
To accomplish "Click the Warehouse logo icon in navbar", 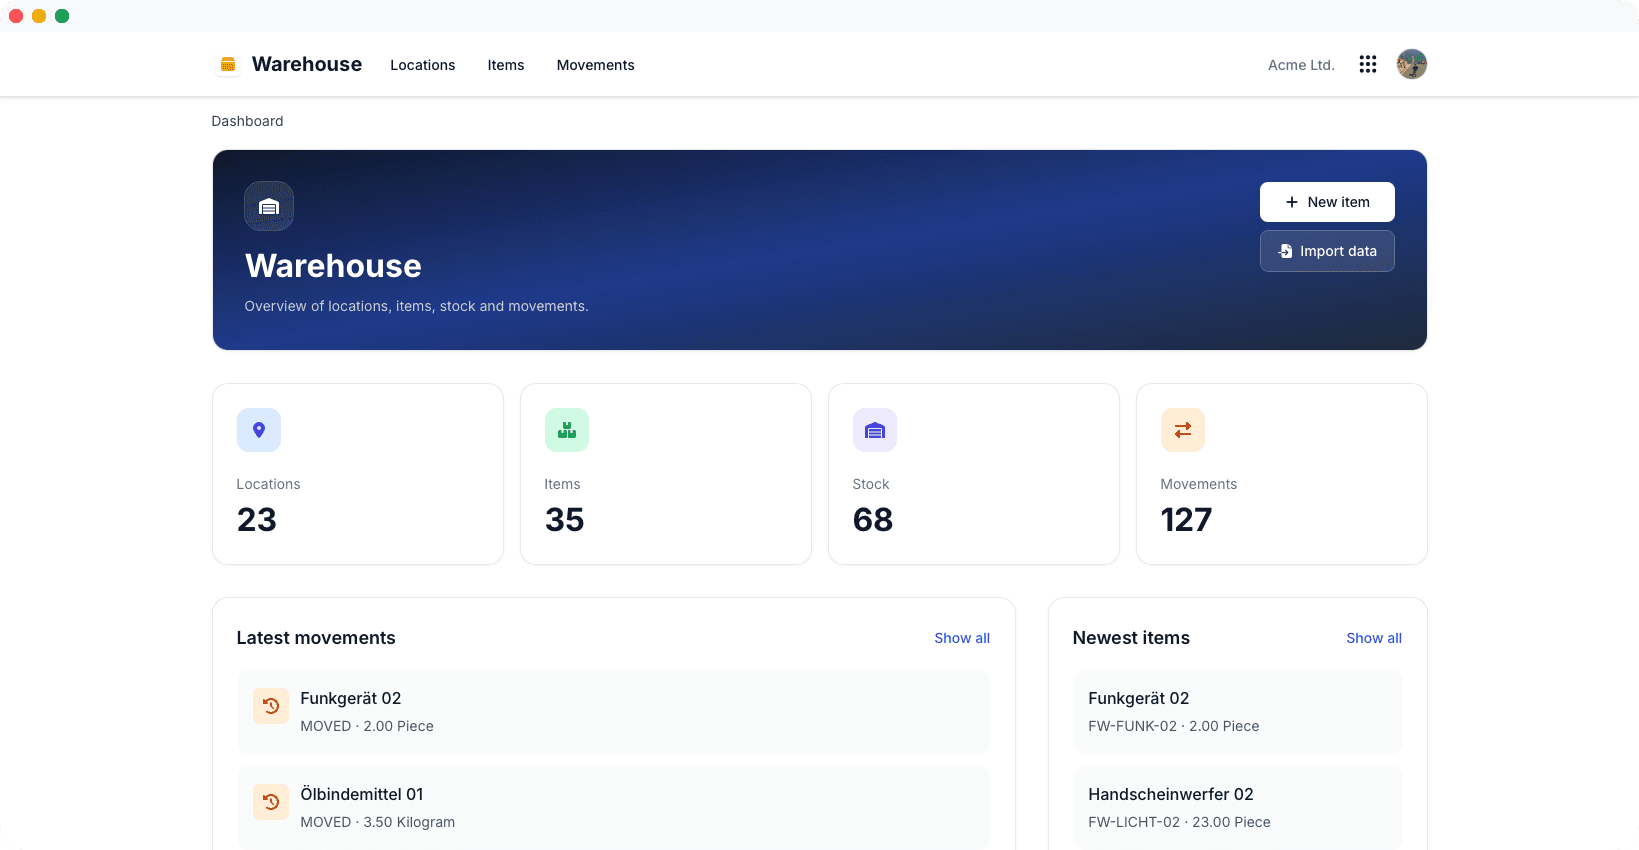I will 228,64.
